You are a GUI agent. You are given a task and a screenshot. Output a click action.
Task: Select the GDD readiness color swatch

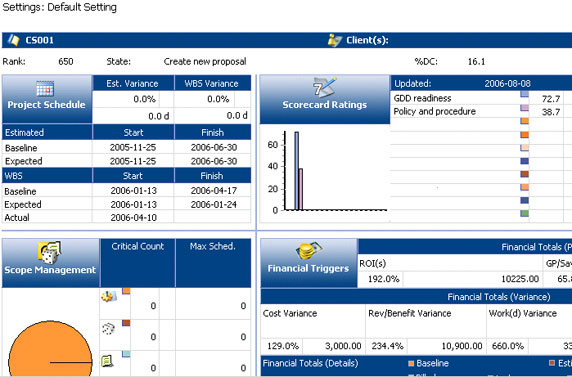click(x=524, y=94)
